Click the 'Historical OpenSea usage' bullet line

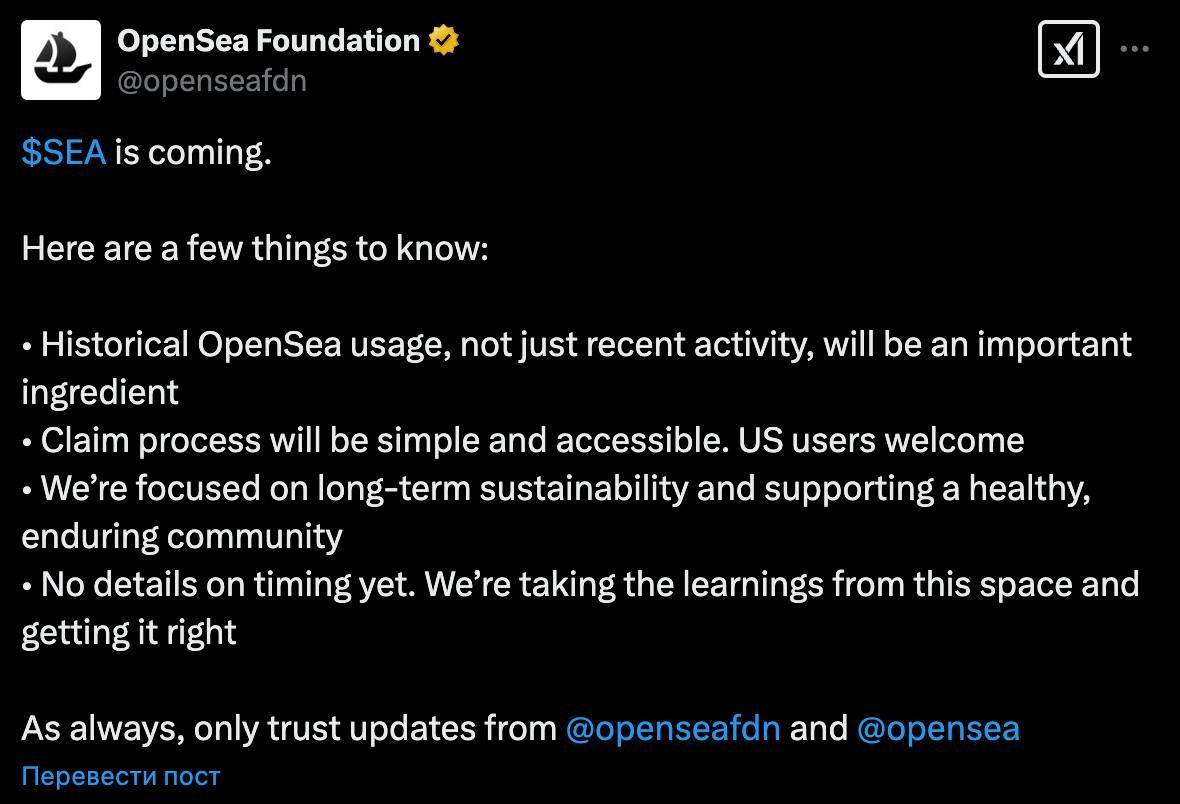(576, 345)
